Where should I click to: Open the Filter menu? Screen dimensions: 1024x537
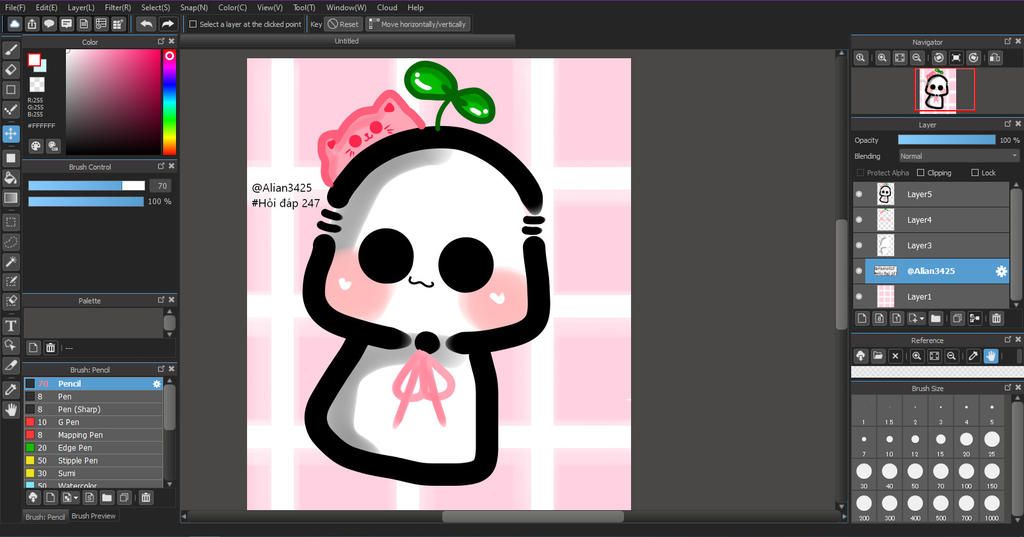pos(118,7)
